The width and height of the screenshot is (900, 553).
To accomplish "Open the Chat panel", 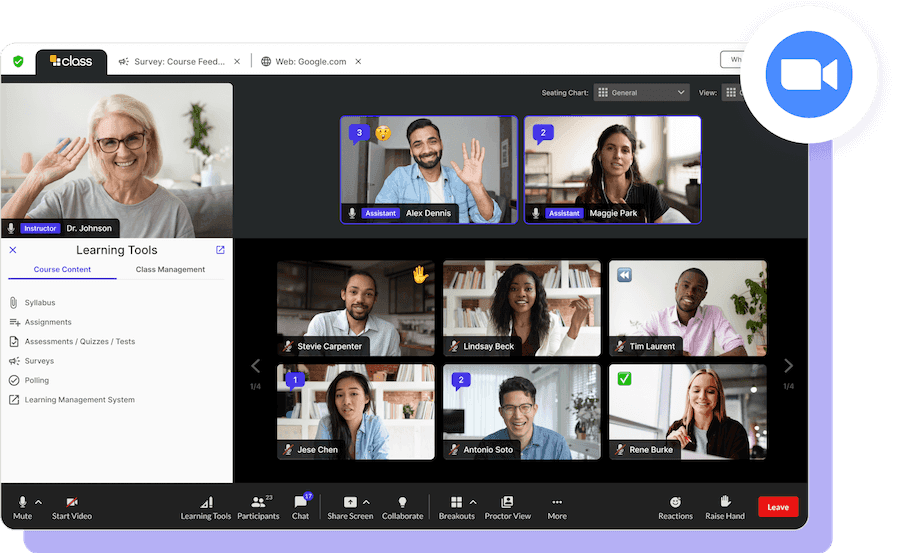I will click(x=300, y=507).
